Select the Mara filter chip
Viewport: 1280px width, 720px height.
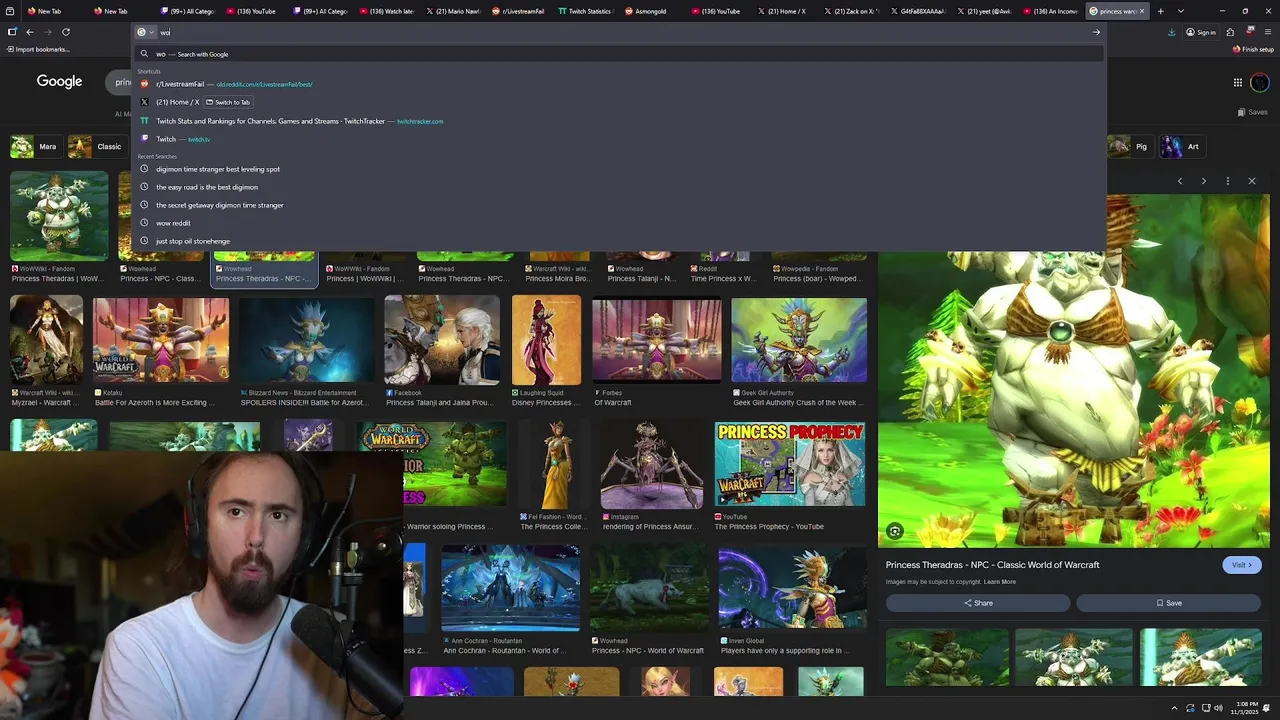pos(35,147)
